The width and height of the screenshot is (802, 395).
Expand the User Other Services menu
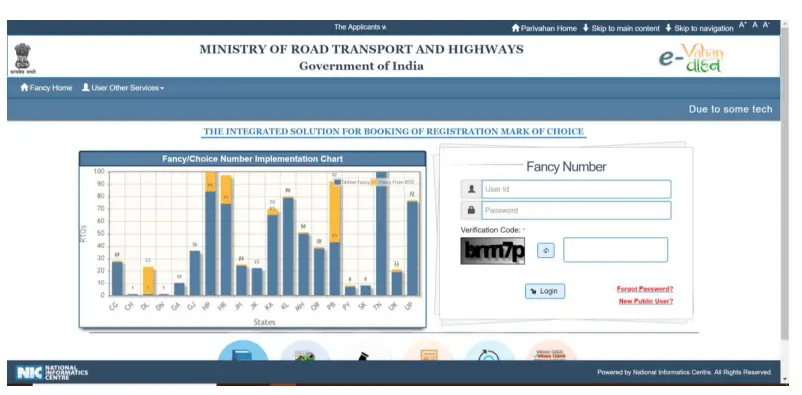pos(123,87)
